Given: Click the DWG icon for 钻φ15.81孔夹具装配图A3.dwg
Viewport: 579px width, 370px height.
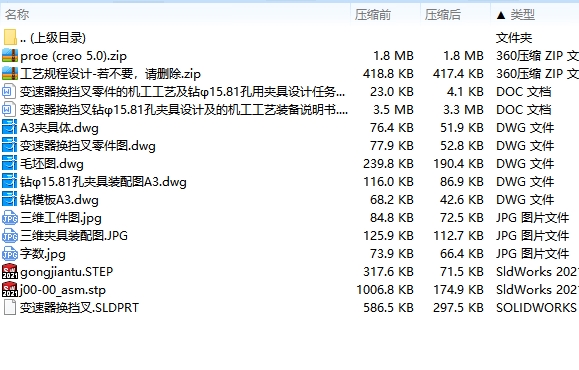Looking at the screenshot, I should tap(10, 182).
